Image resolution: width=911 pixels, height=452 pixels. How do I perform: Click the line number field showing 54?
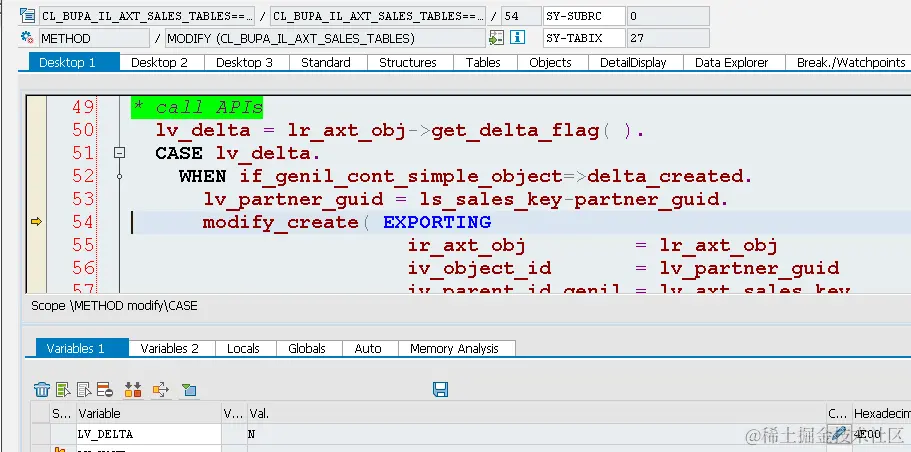coord(521,16)
